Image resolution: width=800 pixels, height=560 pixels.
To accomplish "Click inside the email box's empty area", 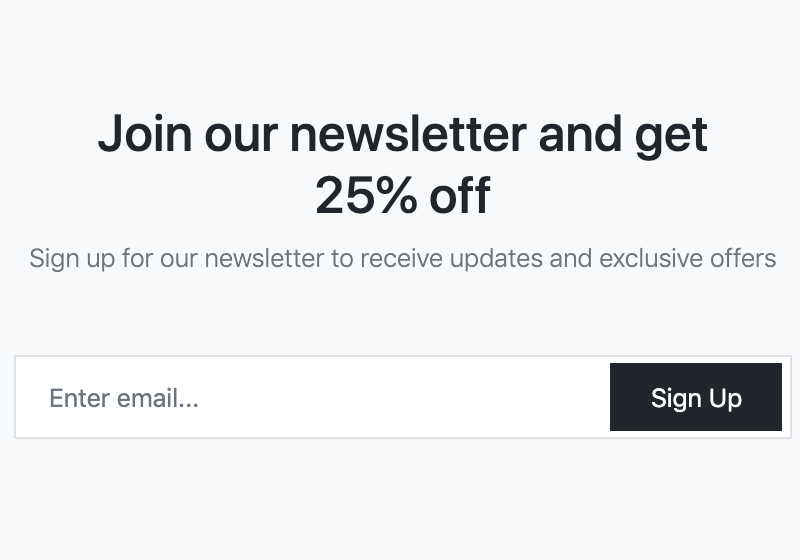I will 403,397.
